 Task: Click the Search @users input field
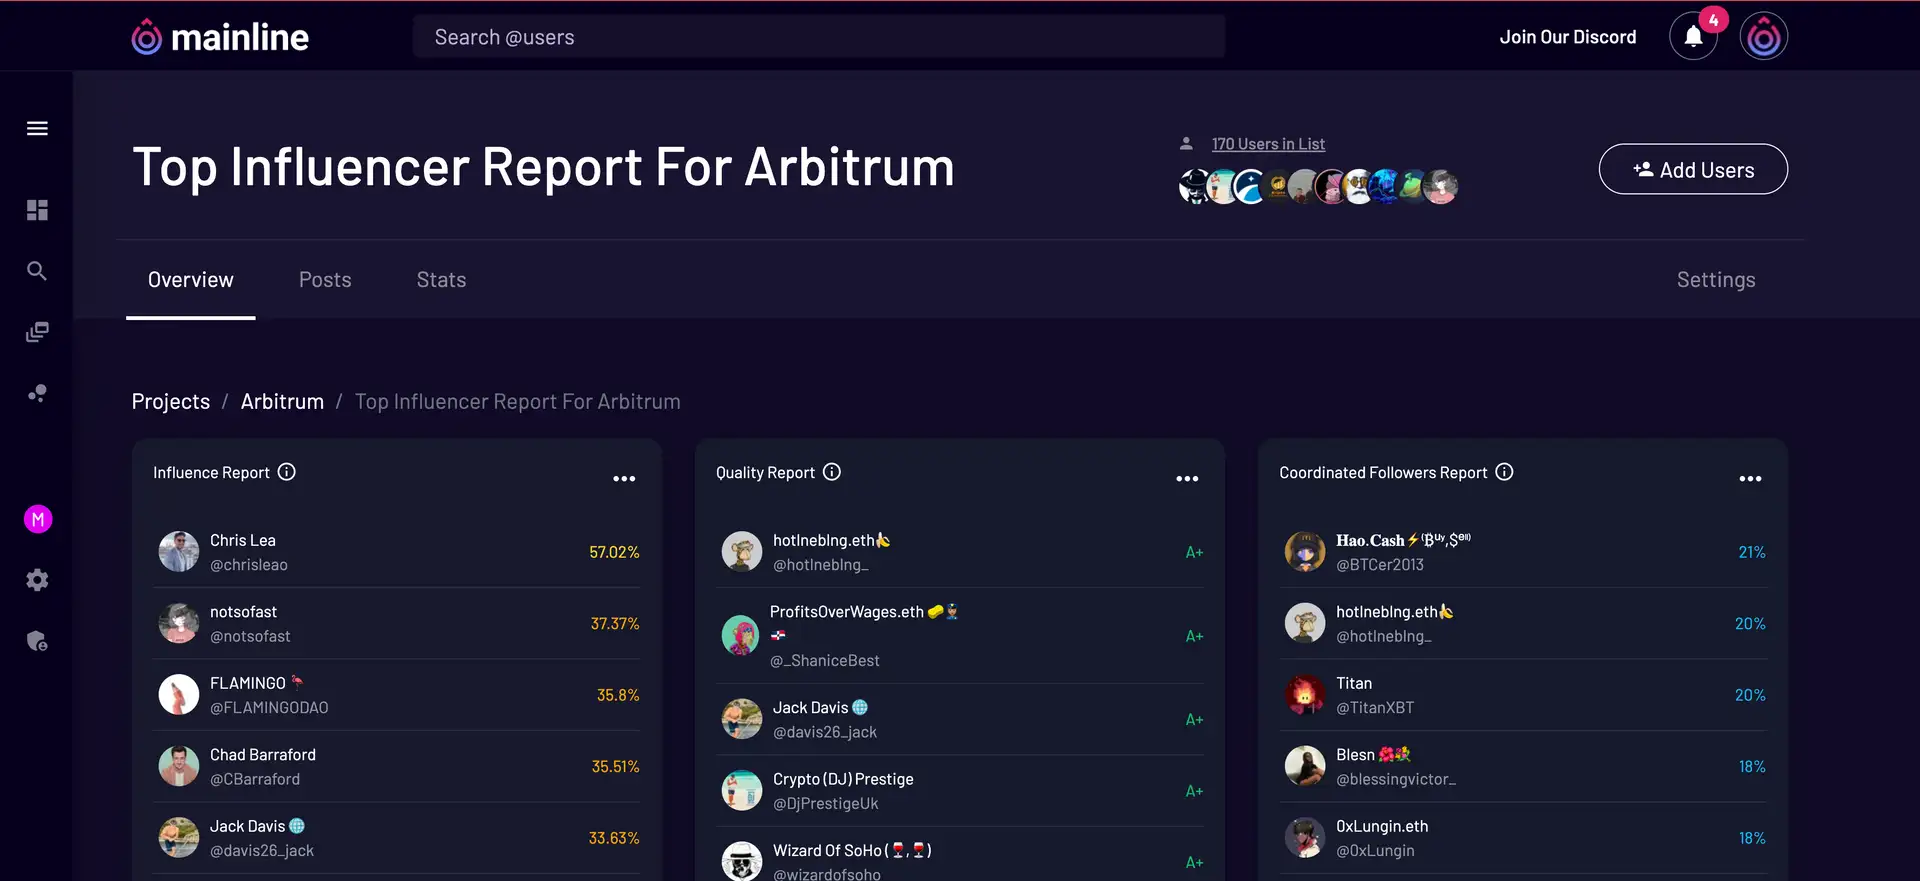click(x=818, y=37)
